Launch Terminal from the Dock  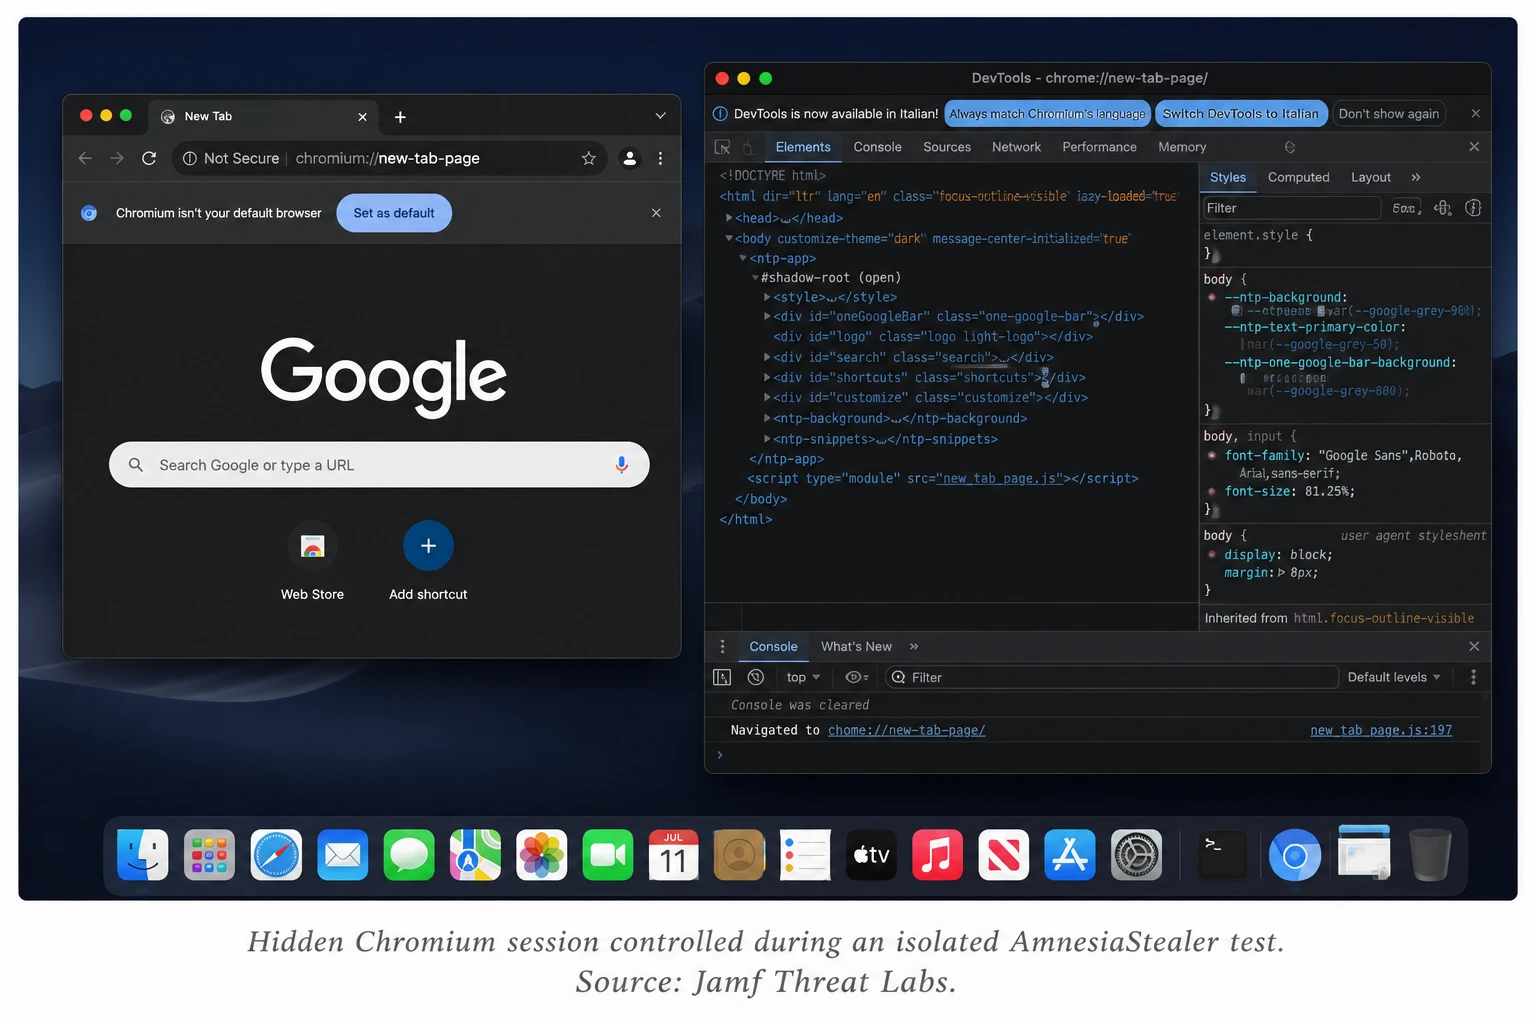(1222, 855)
